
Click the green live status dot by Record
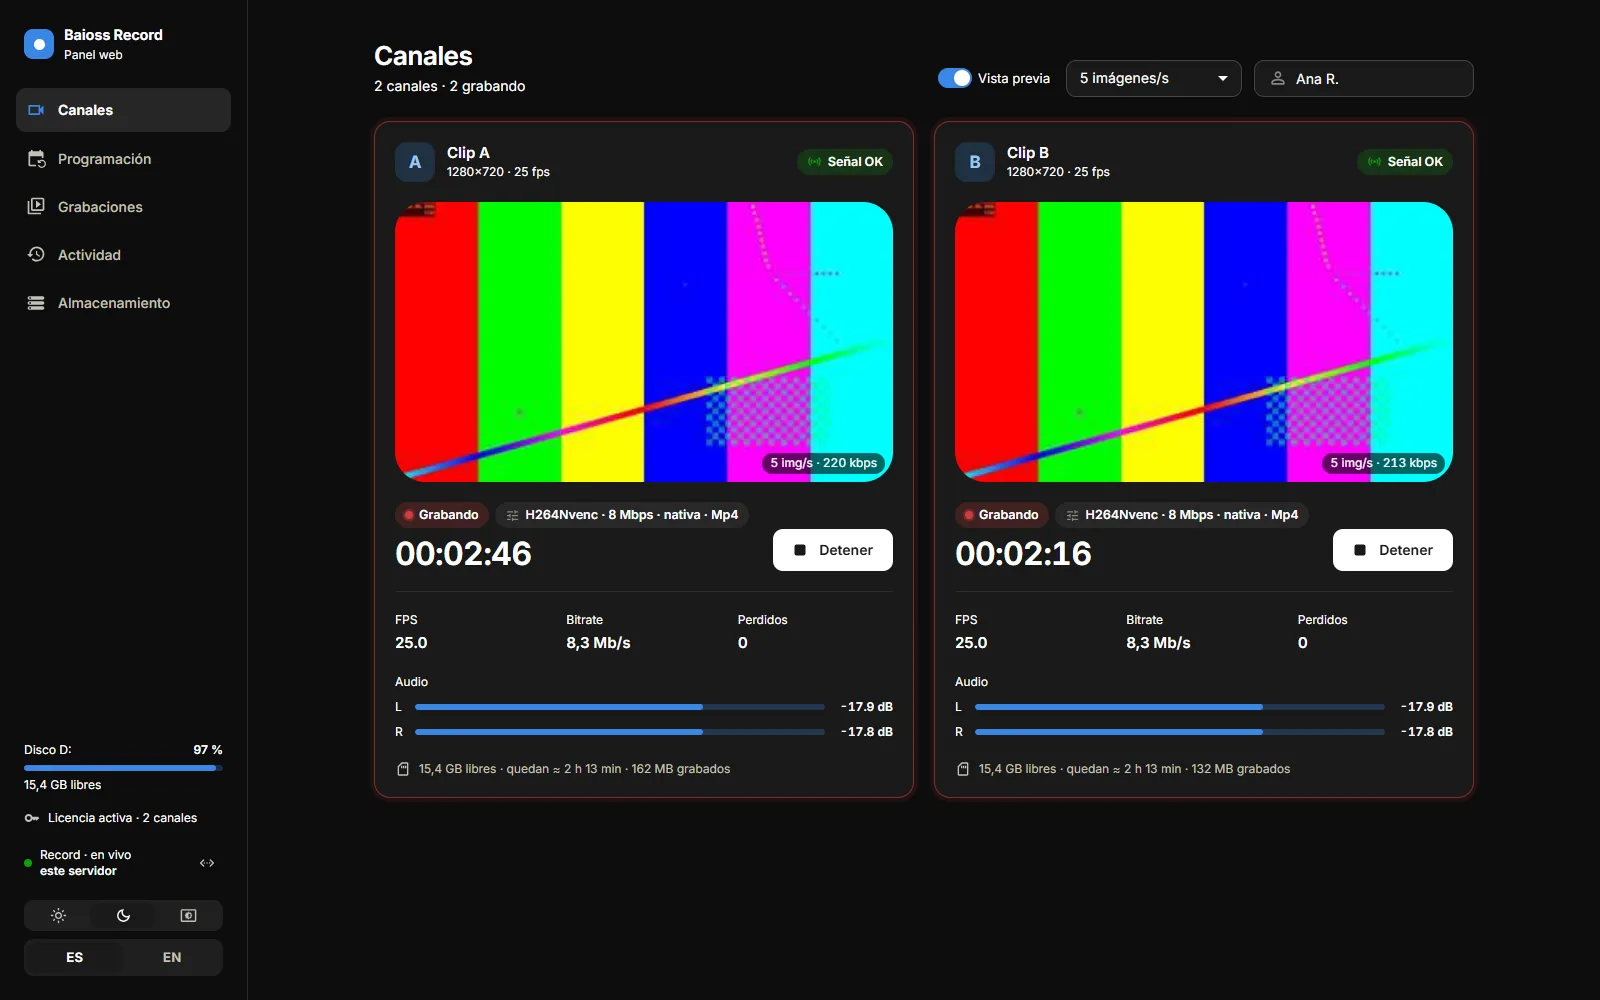[x=28, y=863]
